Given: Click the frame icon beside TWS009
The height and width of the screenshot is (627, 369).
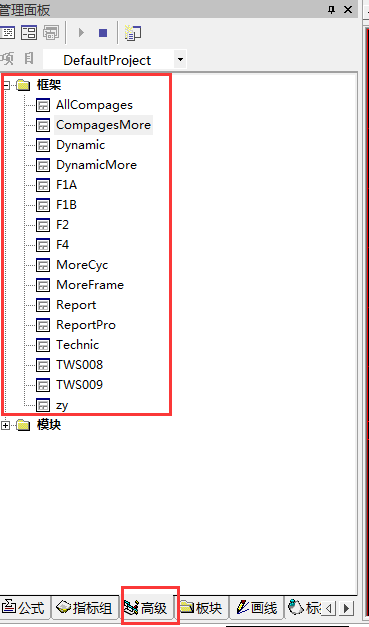Looking at the screenshot, I should [43, 385].
